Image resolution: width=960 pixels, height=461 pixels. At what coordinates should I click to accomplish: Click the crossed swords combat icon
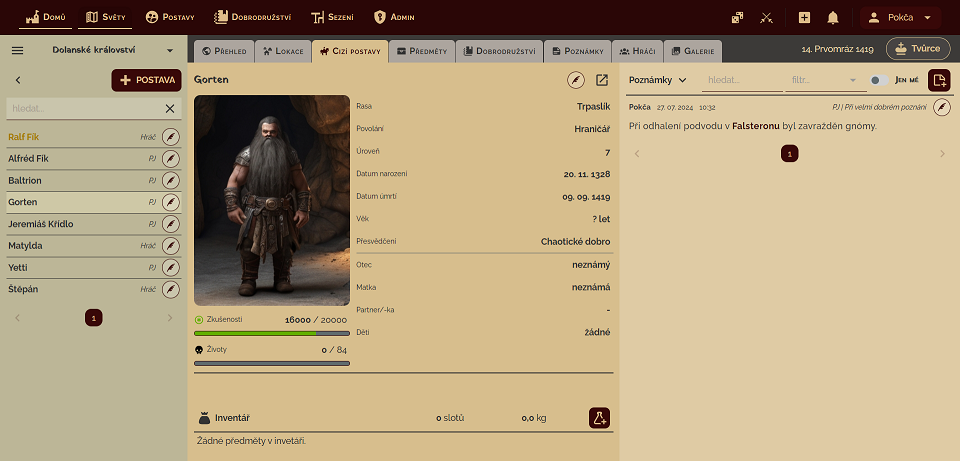pyautogui.click(x=767, y=17)
